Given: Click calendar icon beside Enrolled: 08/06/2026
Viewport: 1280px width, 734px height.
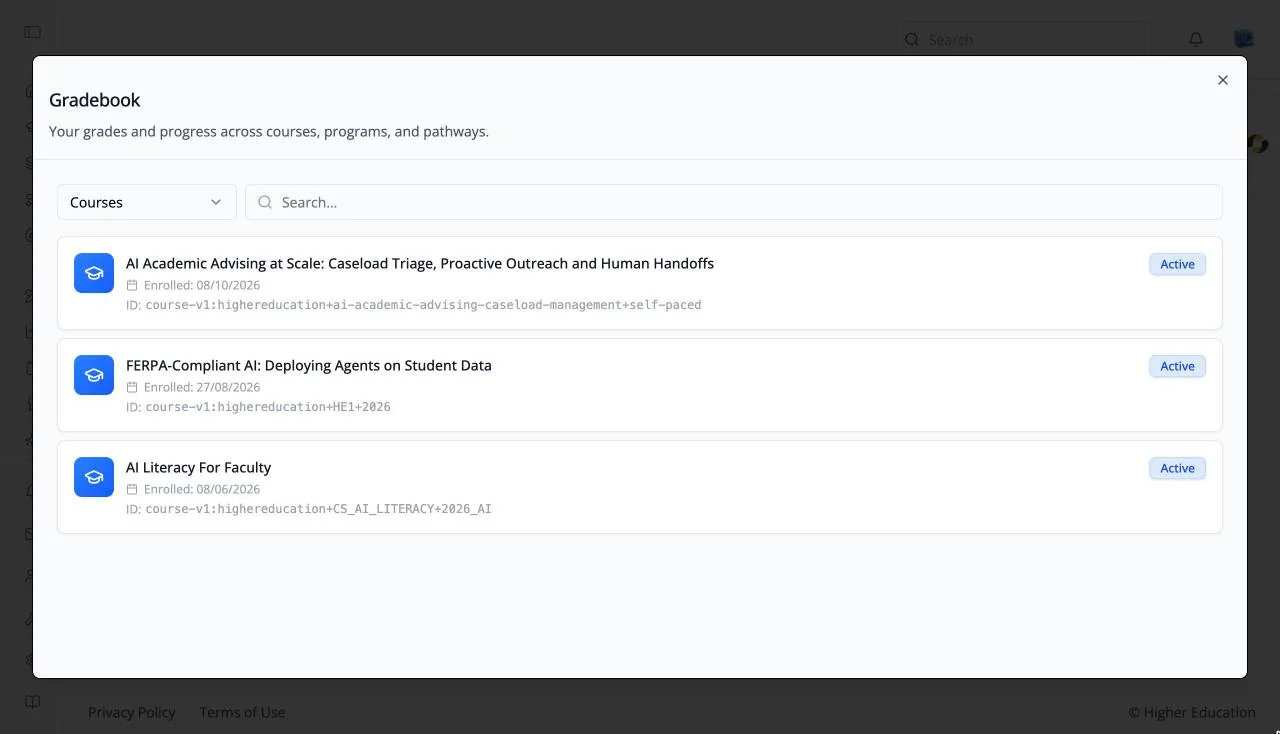Looking at the screenshot, I should click(x=132, y=489).
